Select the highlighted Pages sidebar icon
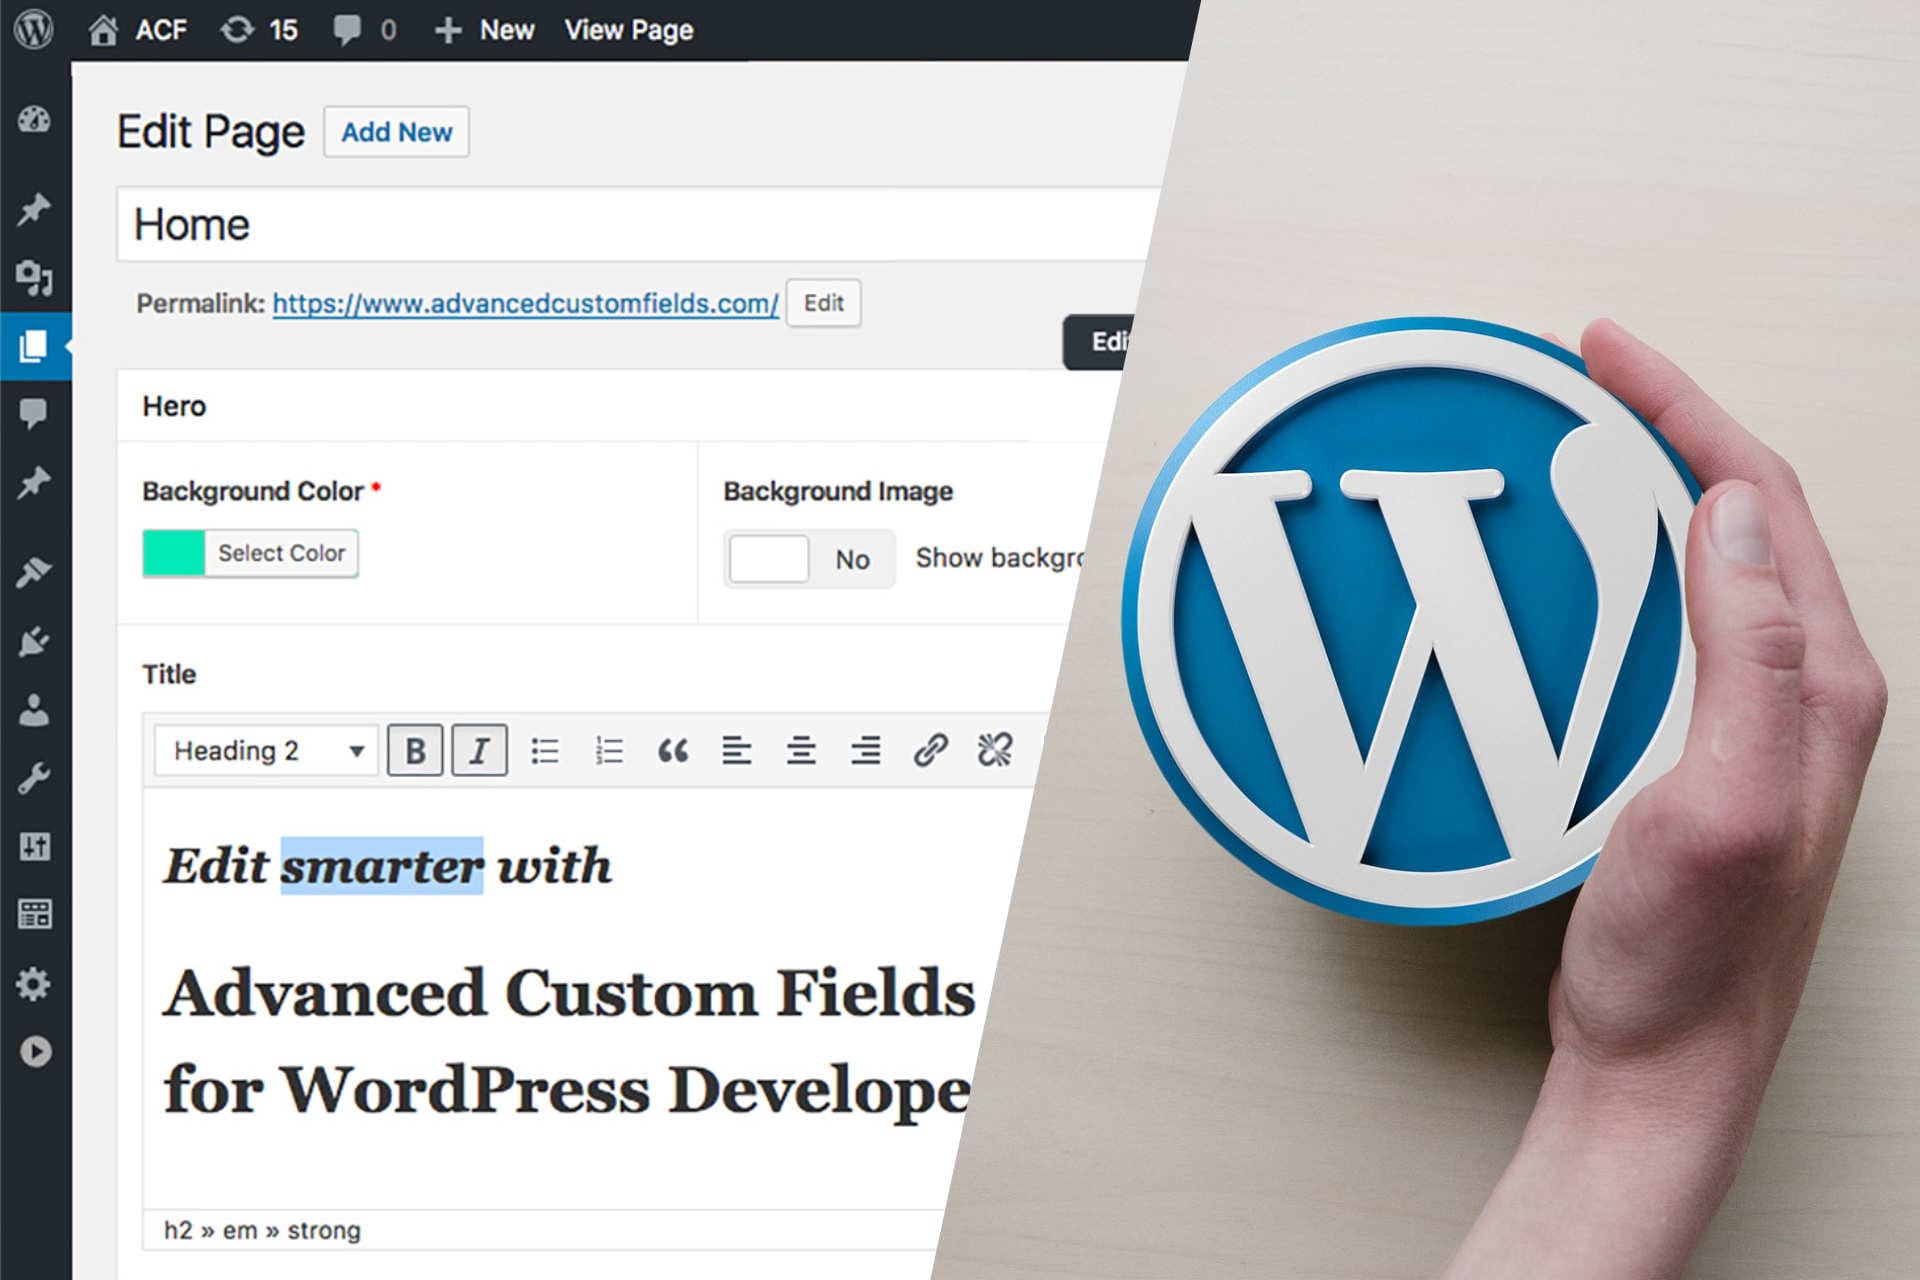 34,346
